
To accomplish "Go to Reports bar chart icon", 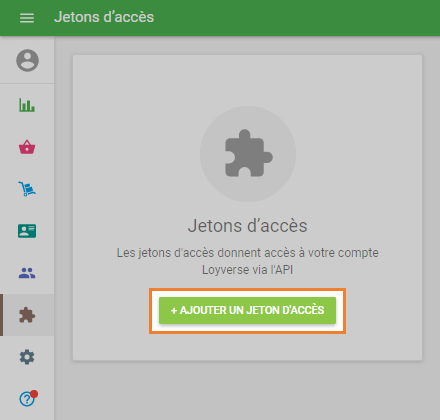I will tap(27, 105).
